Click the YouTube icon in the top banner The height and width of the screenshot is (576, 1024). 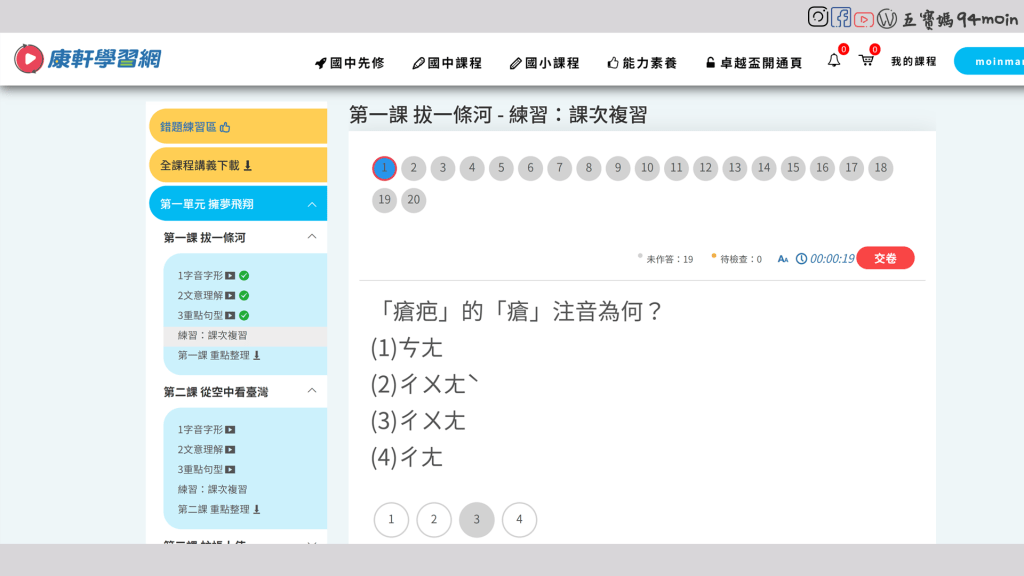[x=864, y=18]
